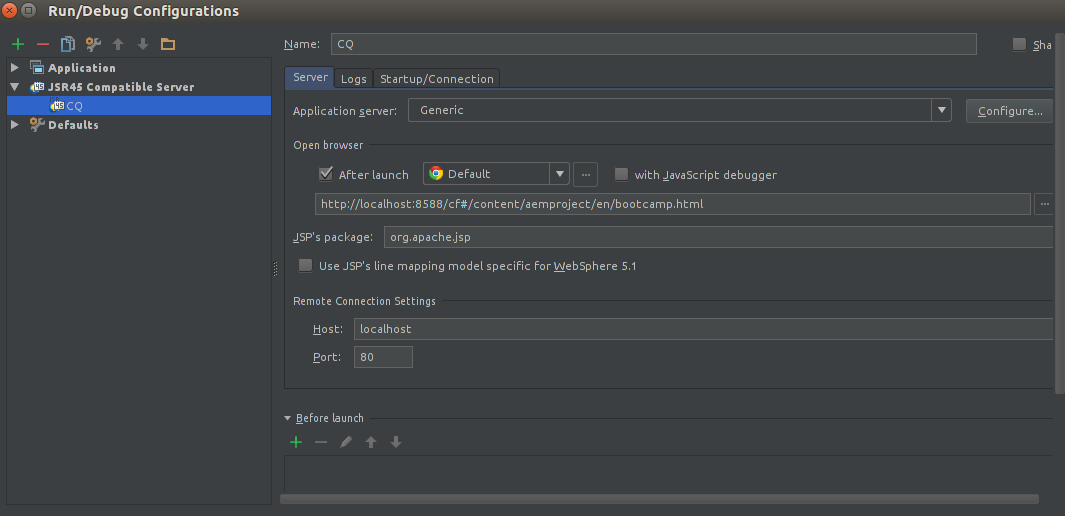
Task: Click the JSR45 Compatible Server icon
Action: pyautogui.click(x=37, y=86)
